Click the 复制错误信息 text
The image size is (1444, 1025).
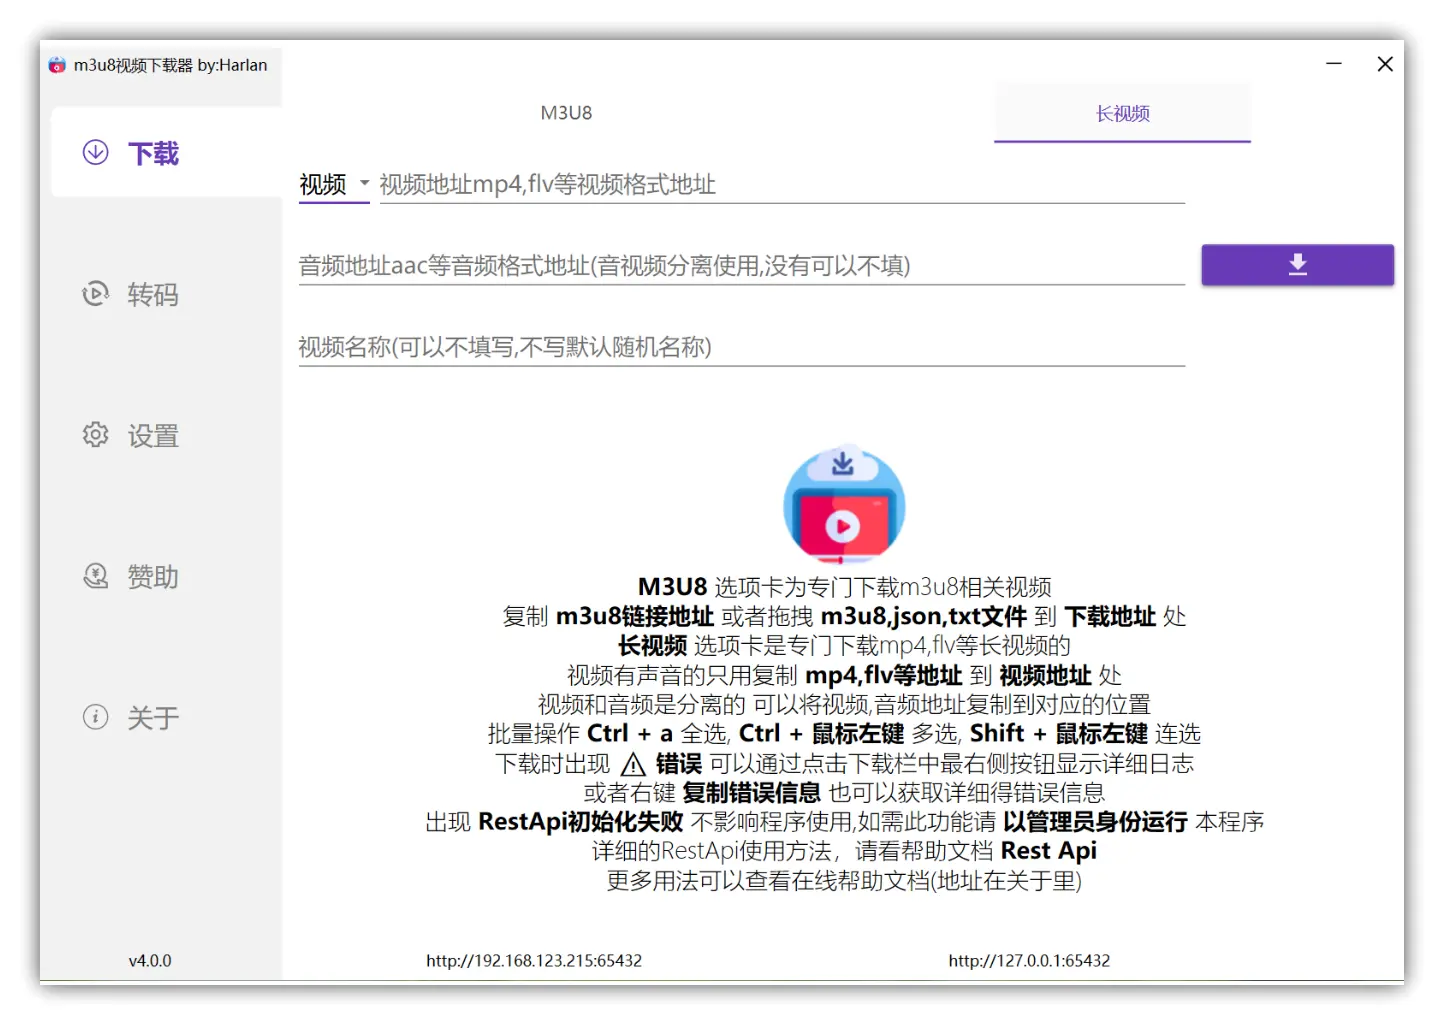coord(751,793)
